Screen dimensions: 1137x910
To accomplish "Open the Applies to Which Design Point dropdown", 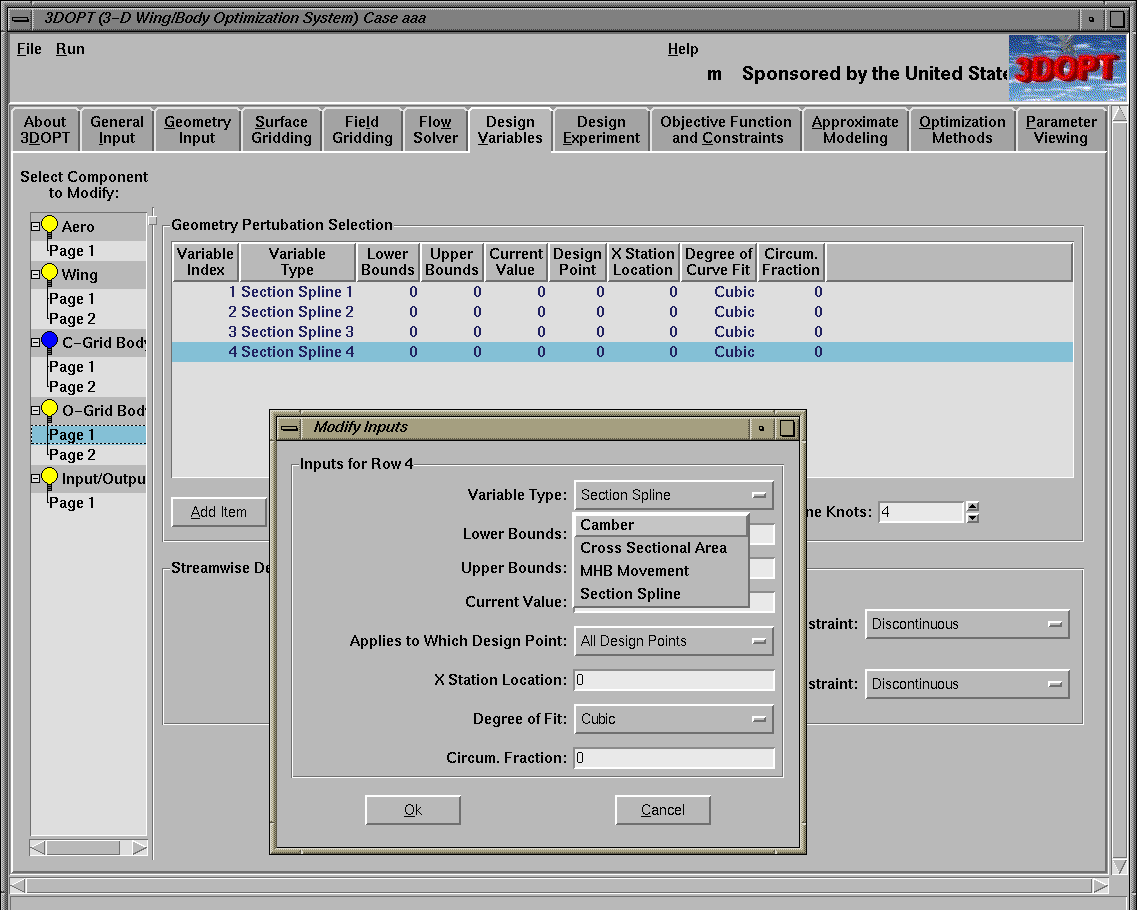I will pyautogui.click(x=674, y=641).
